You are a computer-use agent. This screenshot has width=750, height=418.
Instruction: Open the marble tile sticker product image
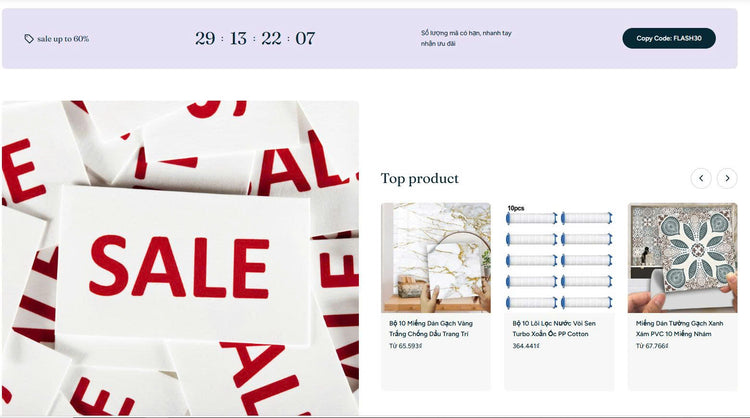(x=436, y=258)
